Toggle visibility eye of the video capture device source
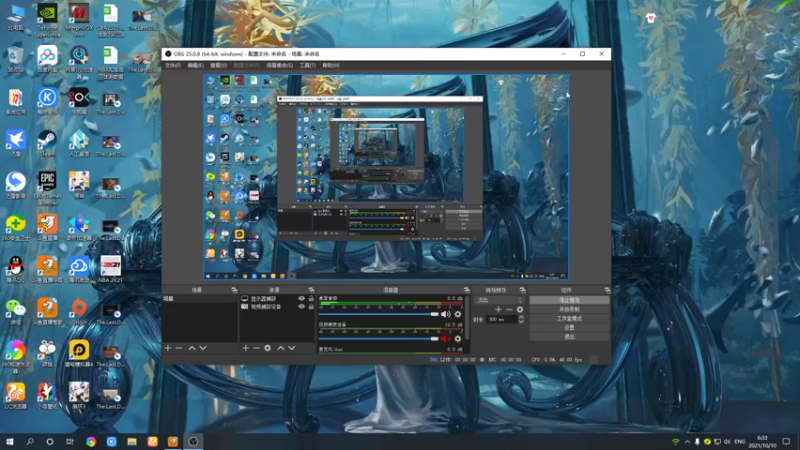800x450 pixels. (302, 307)
